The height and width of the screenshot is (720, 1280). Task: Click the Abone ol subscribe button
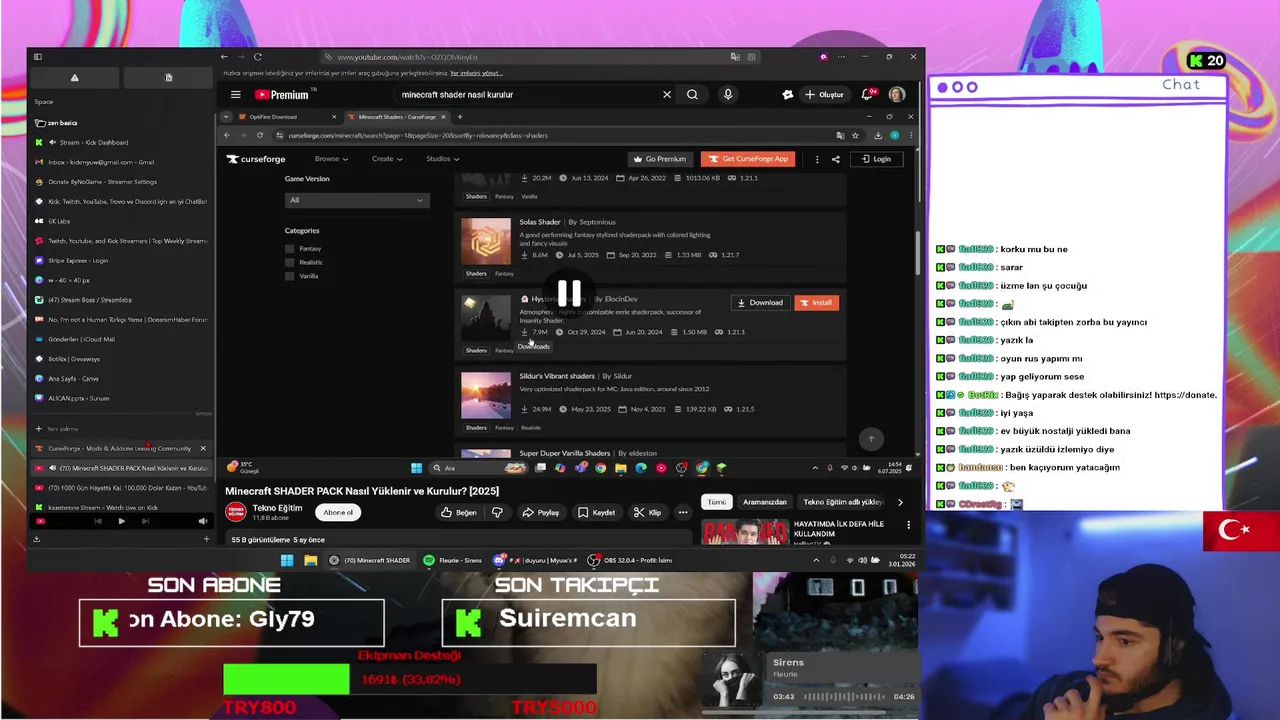point(338,513)
